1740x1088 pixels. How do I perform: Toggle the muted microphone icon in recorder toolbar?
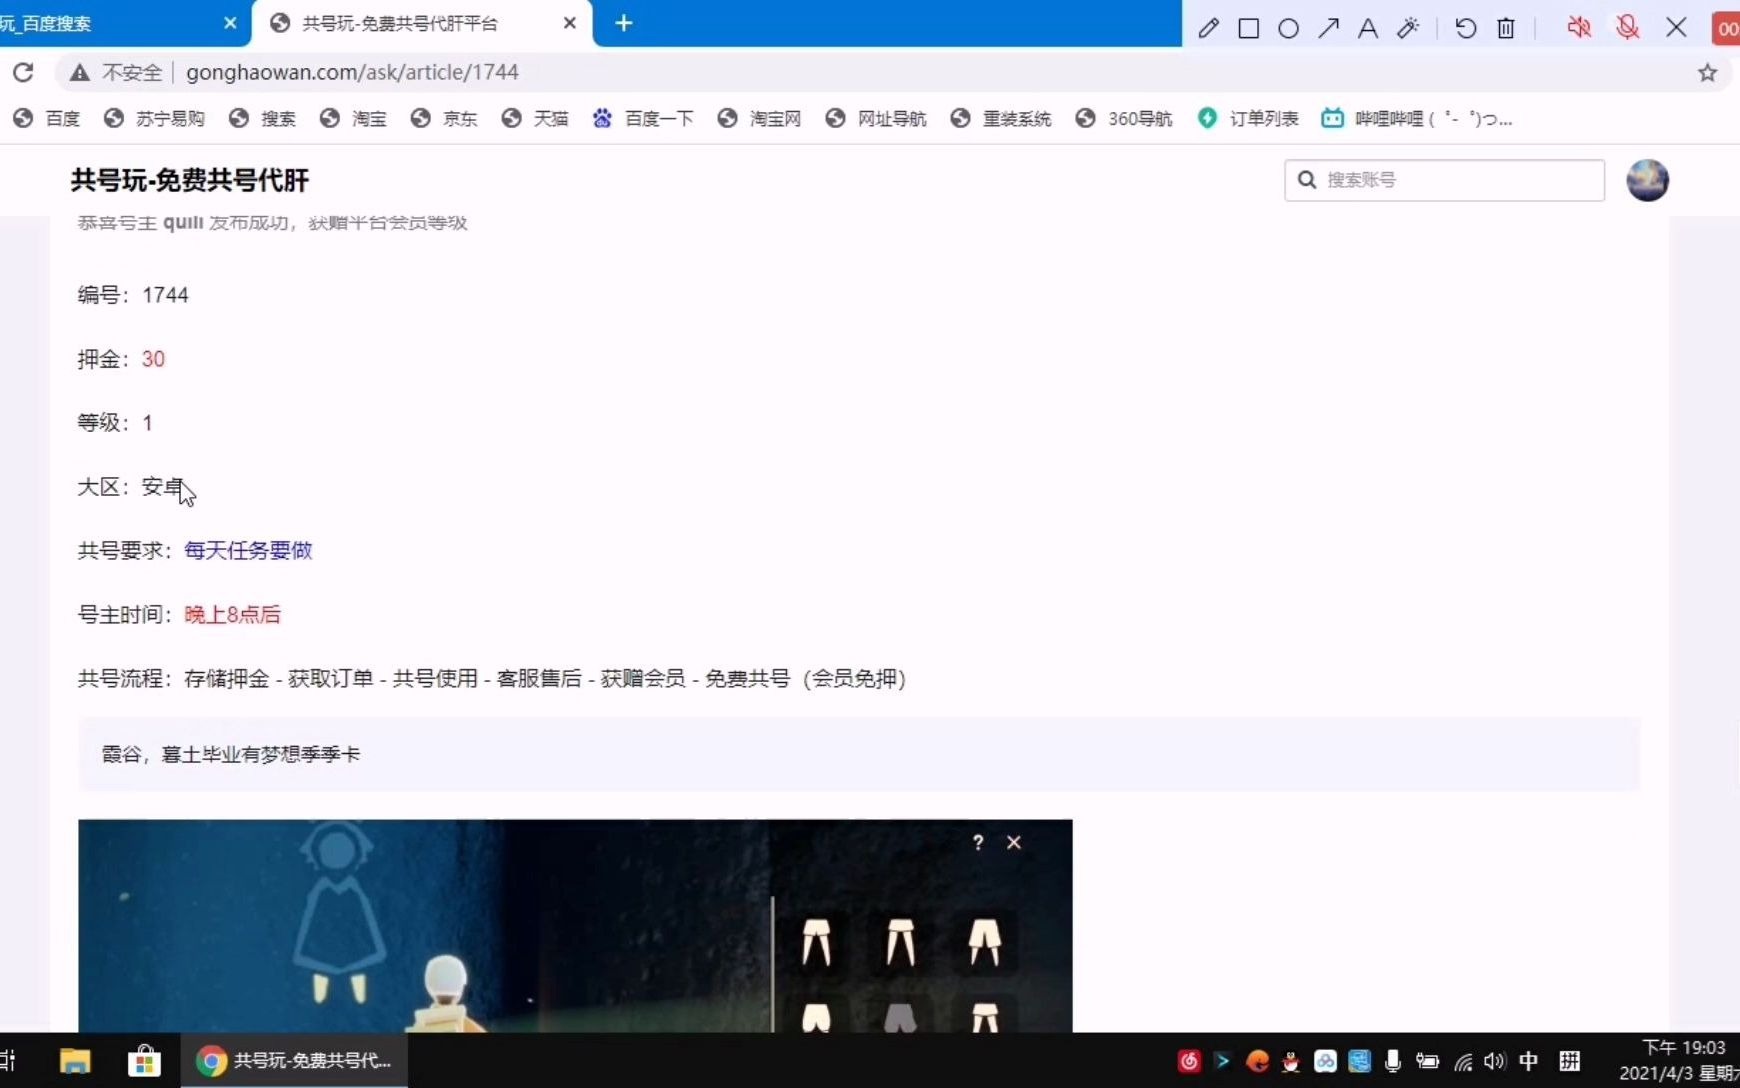tap(1628, 27)
